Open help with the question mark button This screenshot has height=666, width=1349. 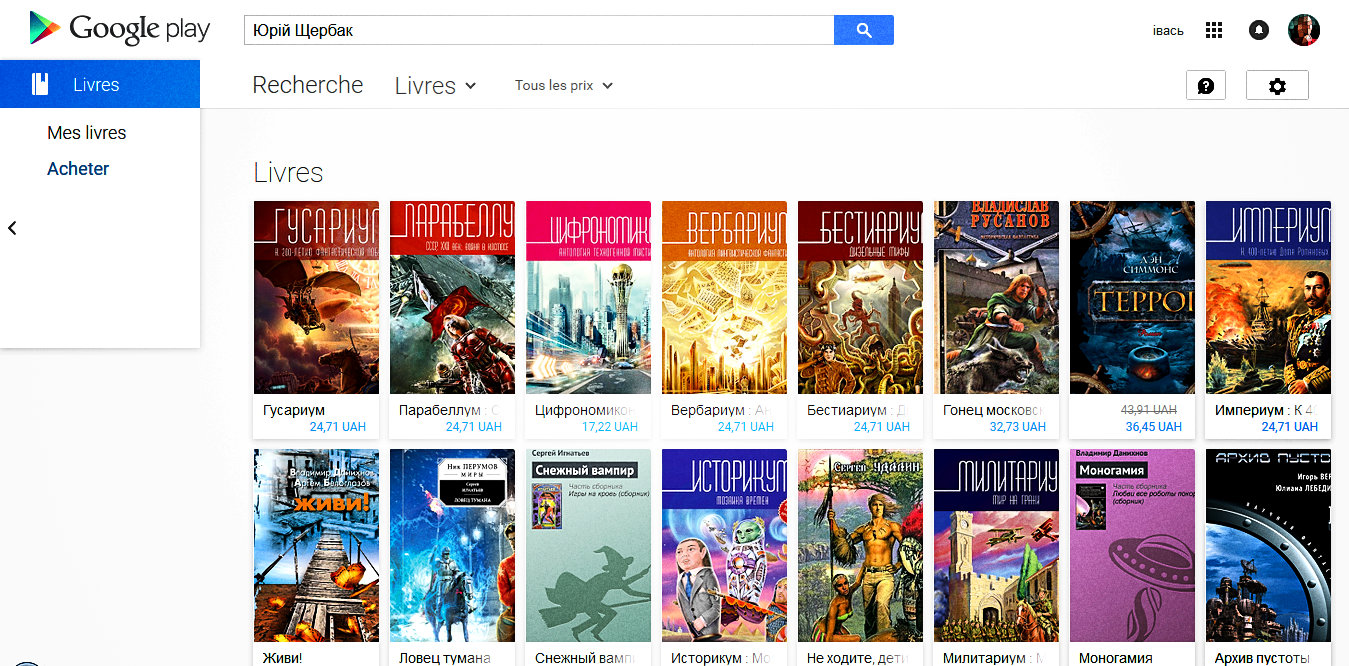pyautogui.click(x=1206, y=85)
